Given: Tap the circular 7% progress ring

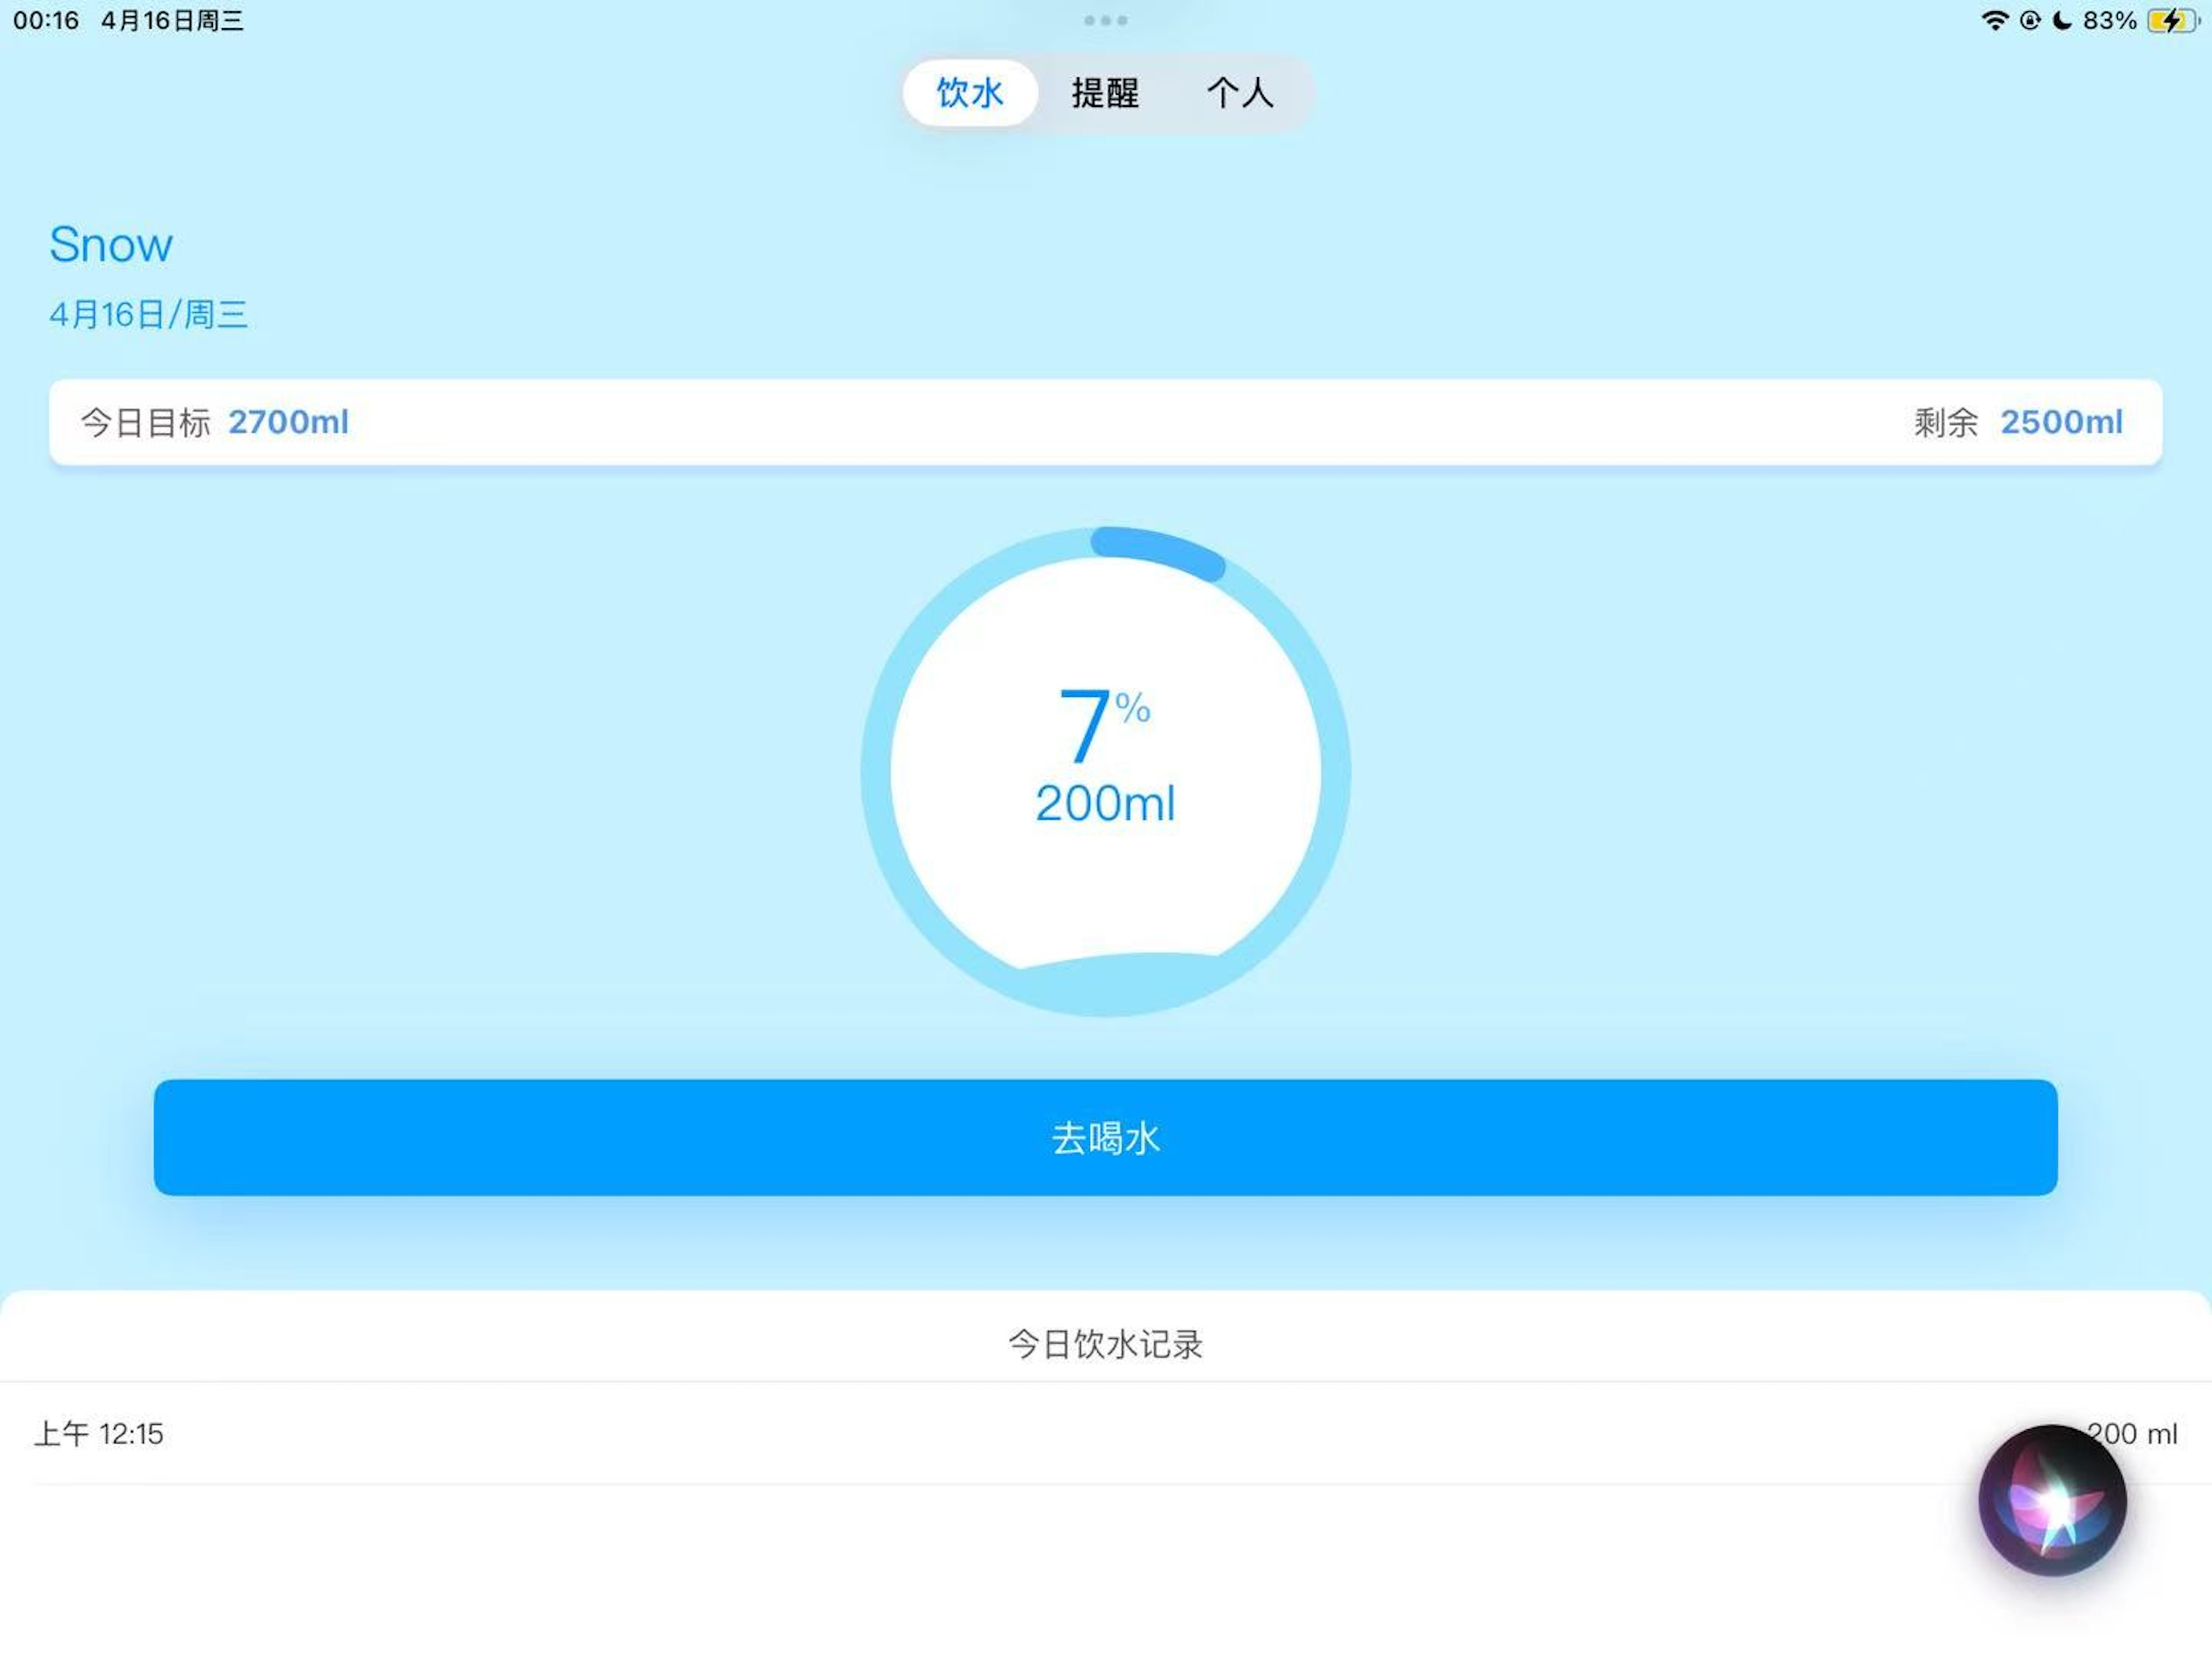Looking at the screenshot, I should tap(1105, 771).
